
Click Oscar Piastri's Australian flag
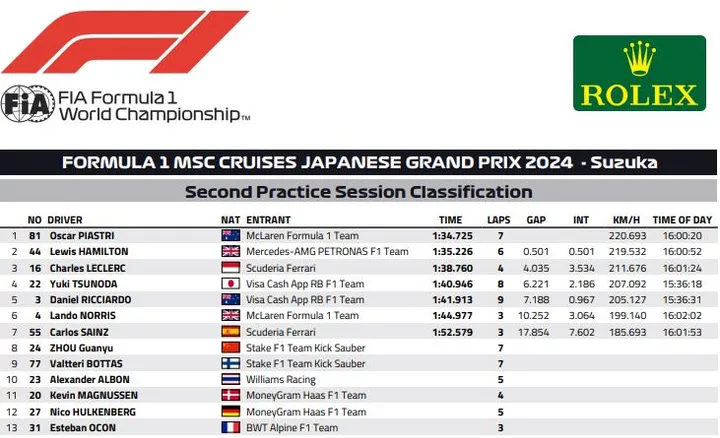[x=231, y=236]
